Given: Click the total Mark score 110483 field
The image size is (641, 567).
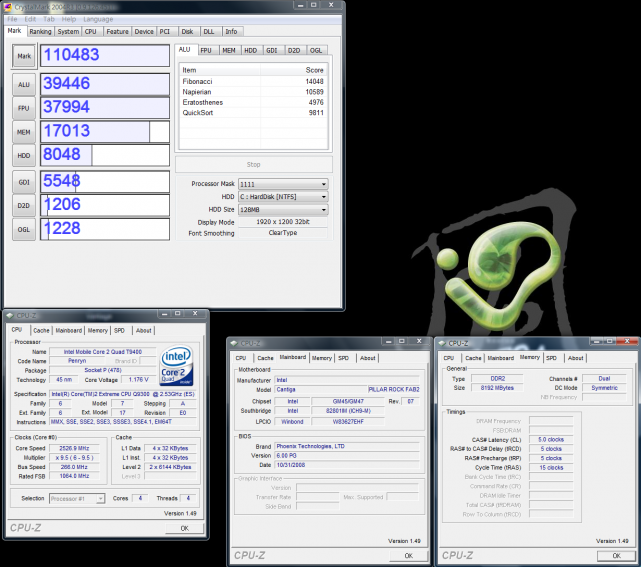Looking at the screenshot, I should 105,56.
